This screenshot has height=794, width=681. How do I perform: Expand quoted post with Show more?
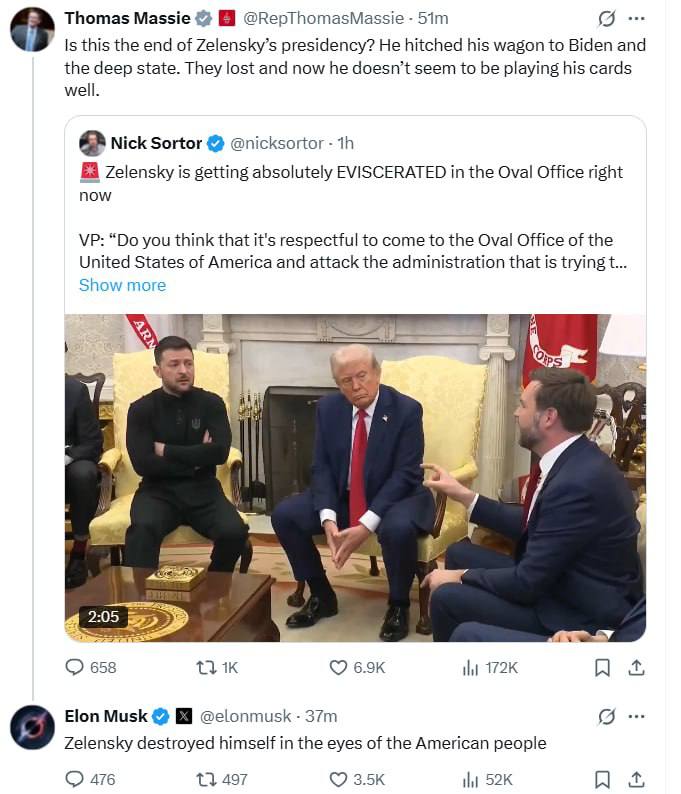pyautogui.click(x=122, y=285)
